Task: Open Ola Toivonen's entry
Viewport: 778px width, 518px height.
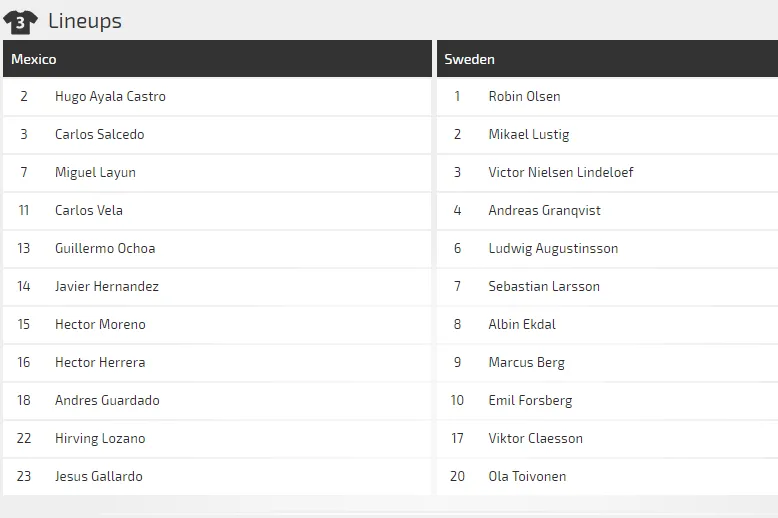Action: coord(527,477)
